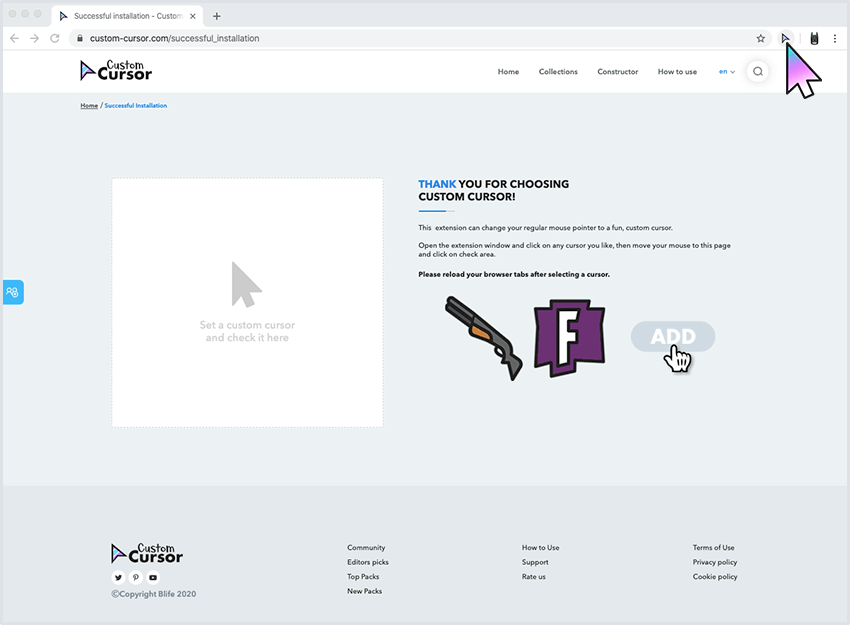This screenshot has height=625, width=850.
Task: Click 'Please reload your browser tabs' text
Action: click(x=514, y=275)
